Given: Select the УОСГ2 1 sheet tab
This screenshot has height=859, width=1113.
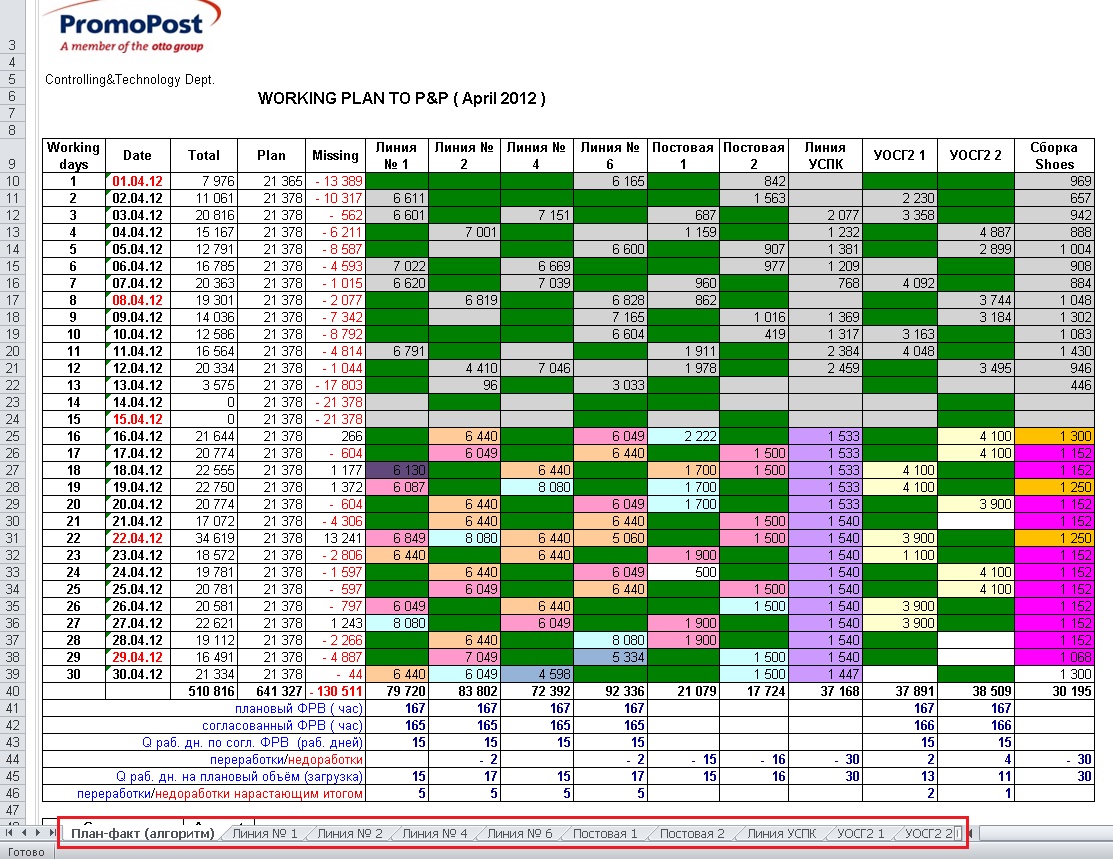Looking at the screenshot, I should click(x=861, y=833).
